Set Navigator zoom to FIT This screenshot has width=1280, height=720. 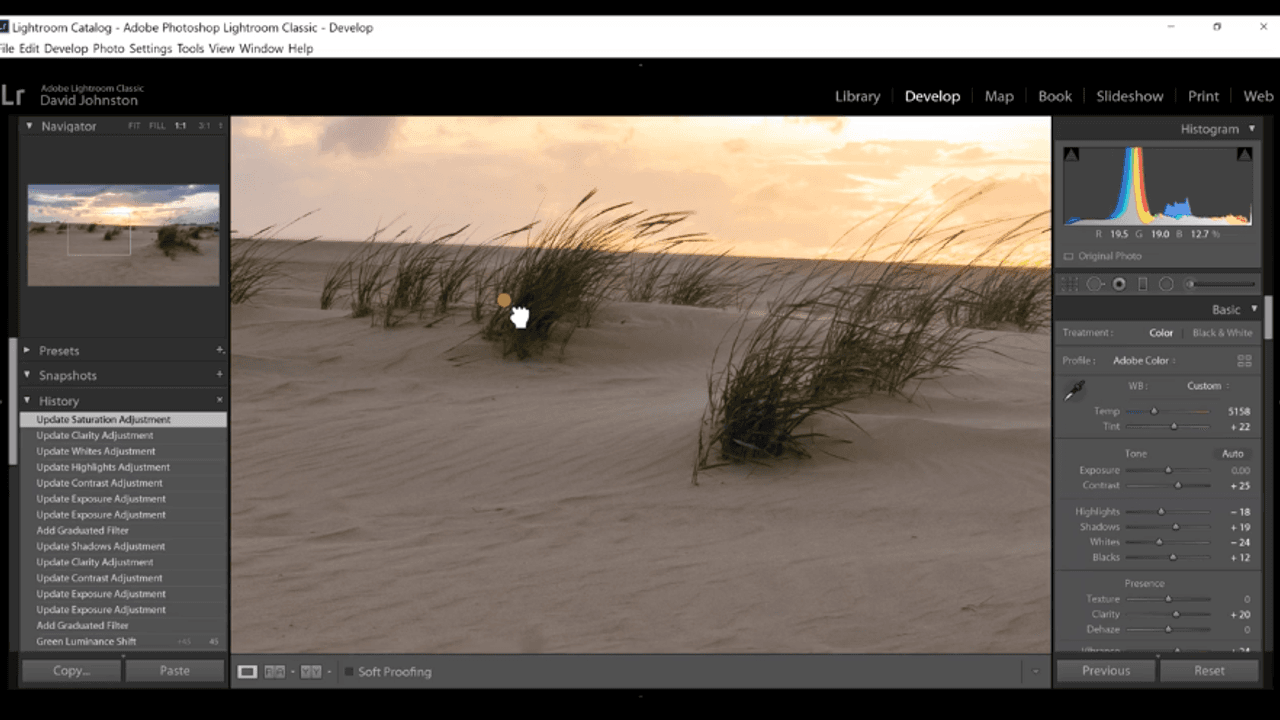(x=134, y=126)
